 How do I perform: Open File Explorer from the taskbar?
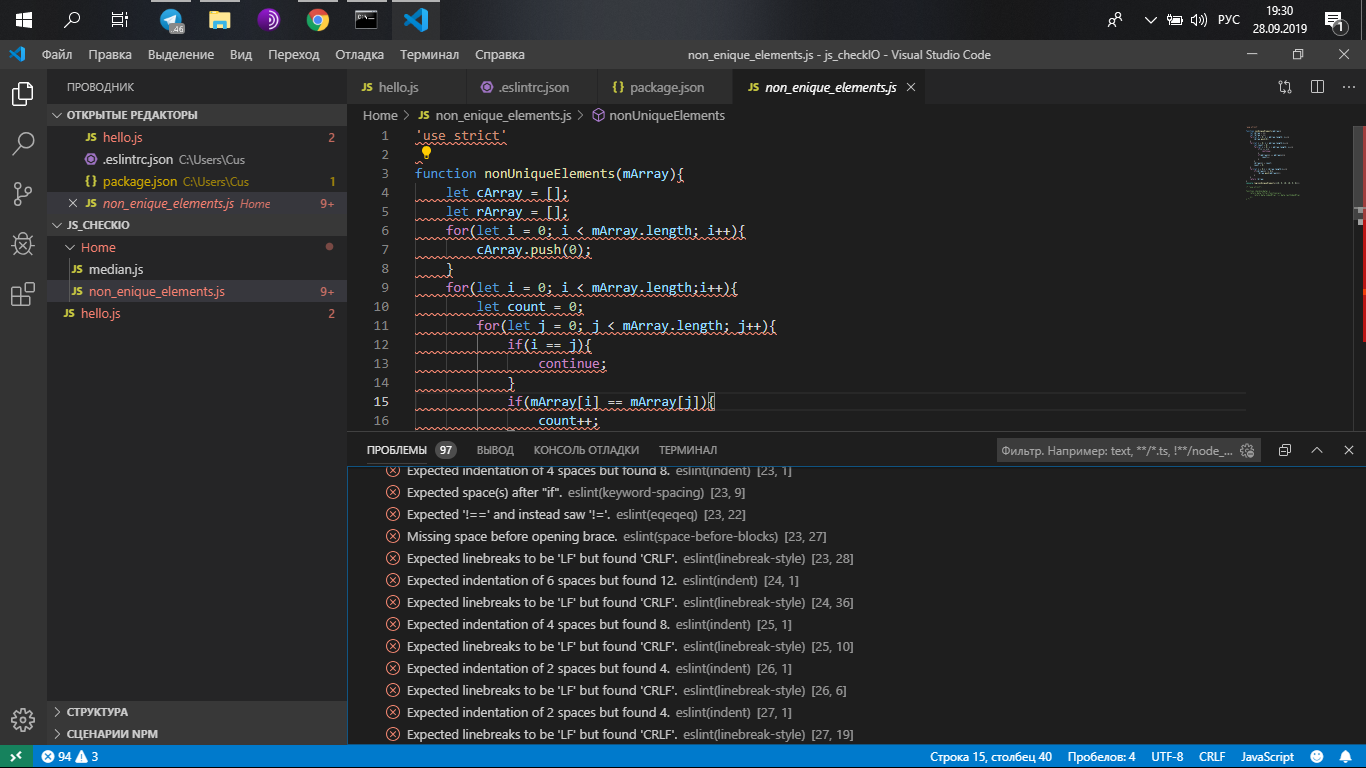coord(220,20)
